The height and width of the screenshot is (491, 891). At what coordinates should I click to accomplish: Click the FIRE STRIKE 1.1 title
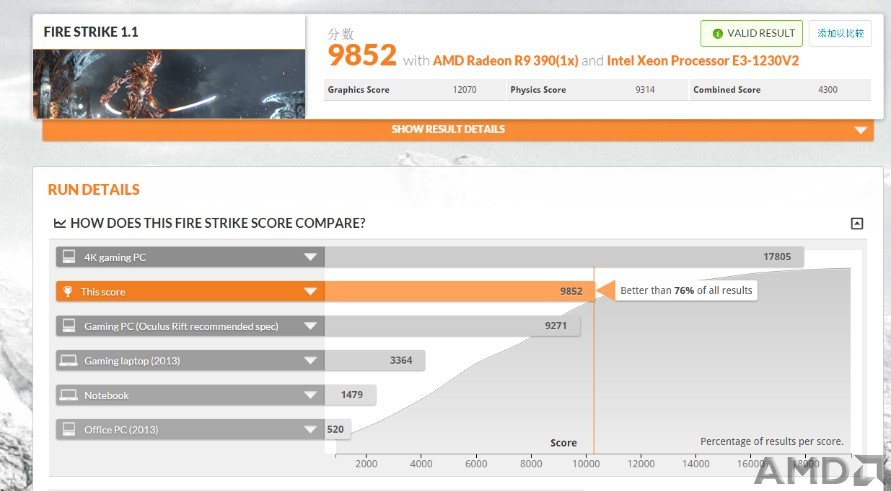[91, 32]
